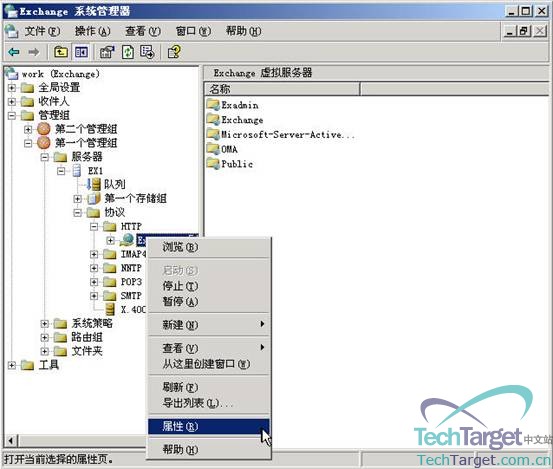The height and width of the screenshot is (469, 553).
Task: Select the 第一个存储组 storage group icon
Action: point(94,199)
